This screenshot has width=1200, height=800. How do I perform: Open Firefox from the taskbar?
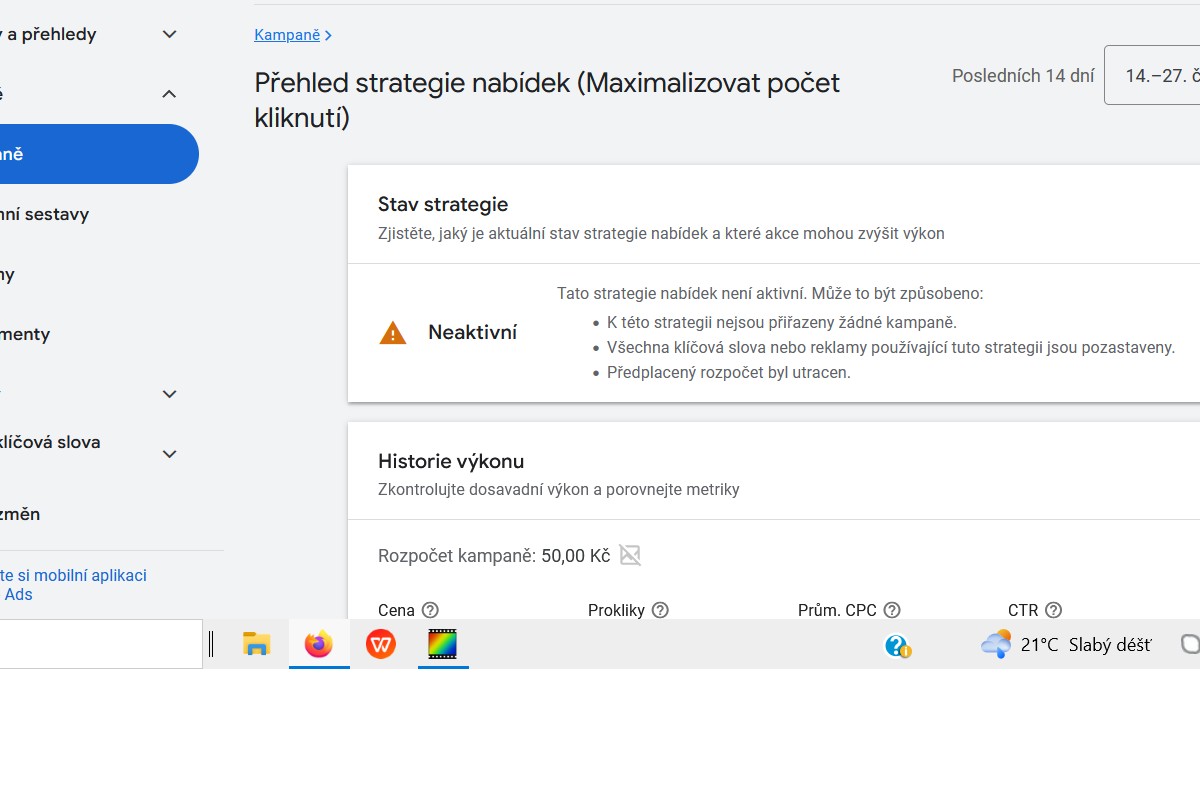[319, 644]
